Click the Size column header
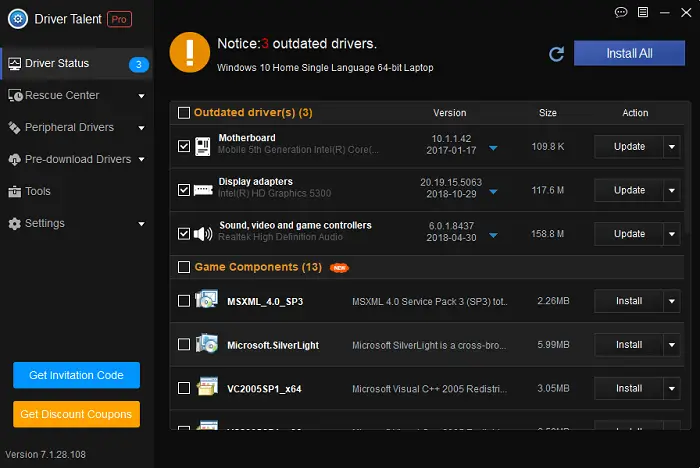 [548, 113]
